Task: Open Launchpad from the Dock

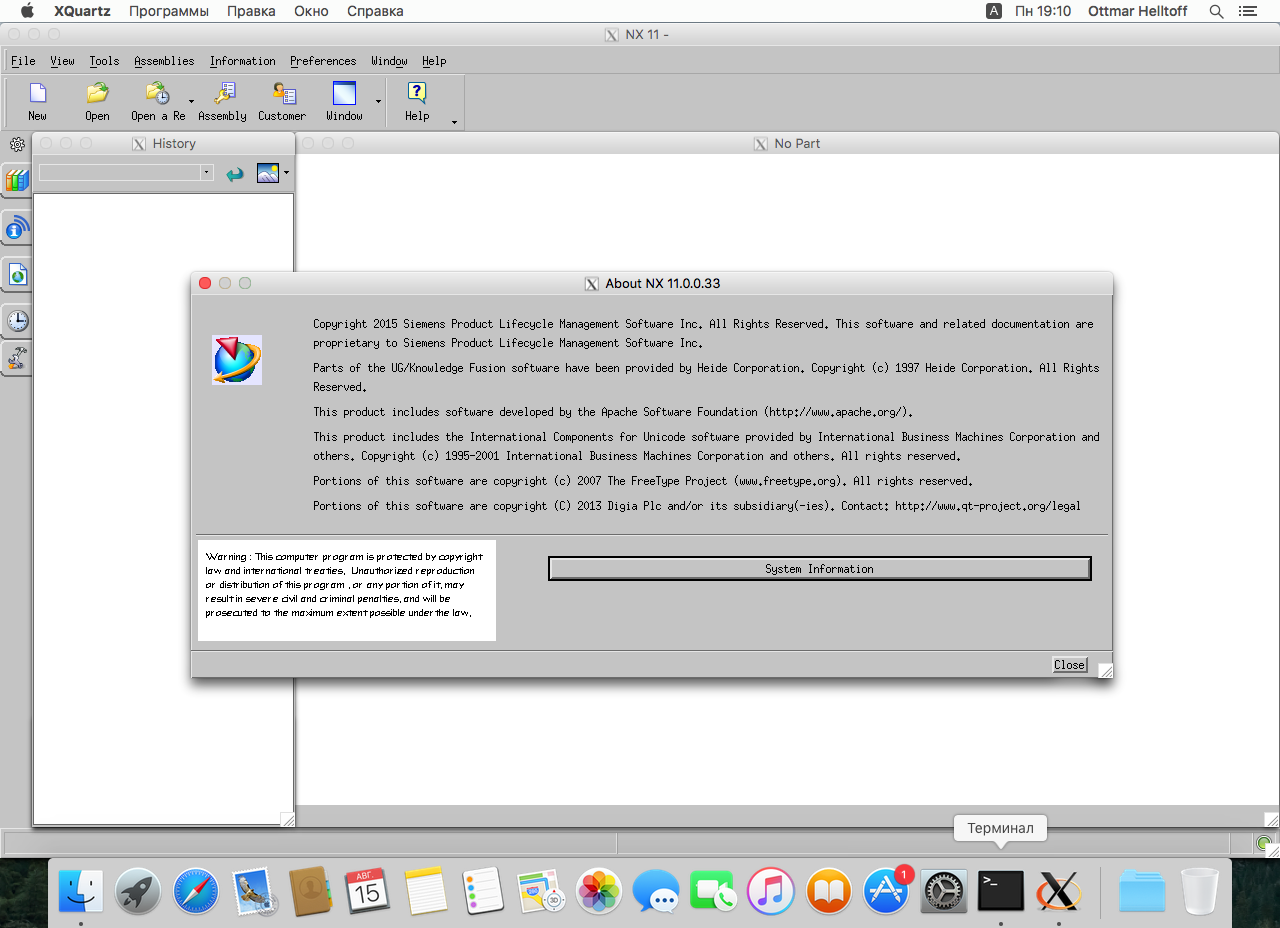Action: pos(138,889)
